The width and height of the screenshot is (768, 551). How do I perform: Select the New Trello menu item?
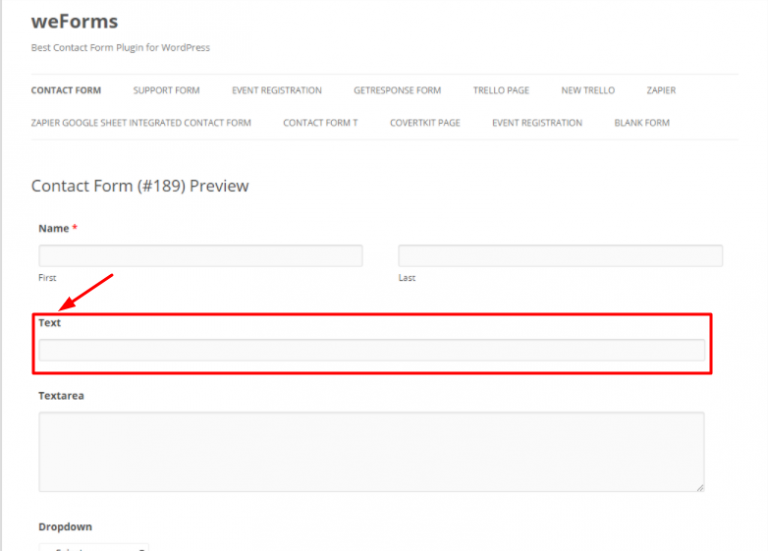click(588, 91)
